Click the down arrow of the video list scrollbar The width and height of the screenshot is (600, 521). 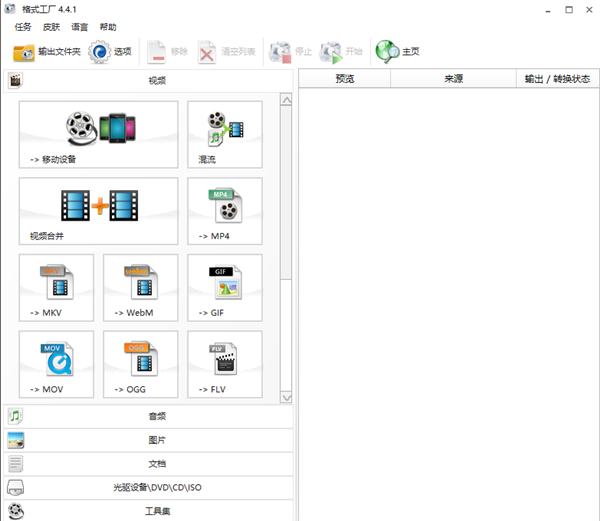pos(286,397)
